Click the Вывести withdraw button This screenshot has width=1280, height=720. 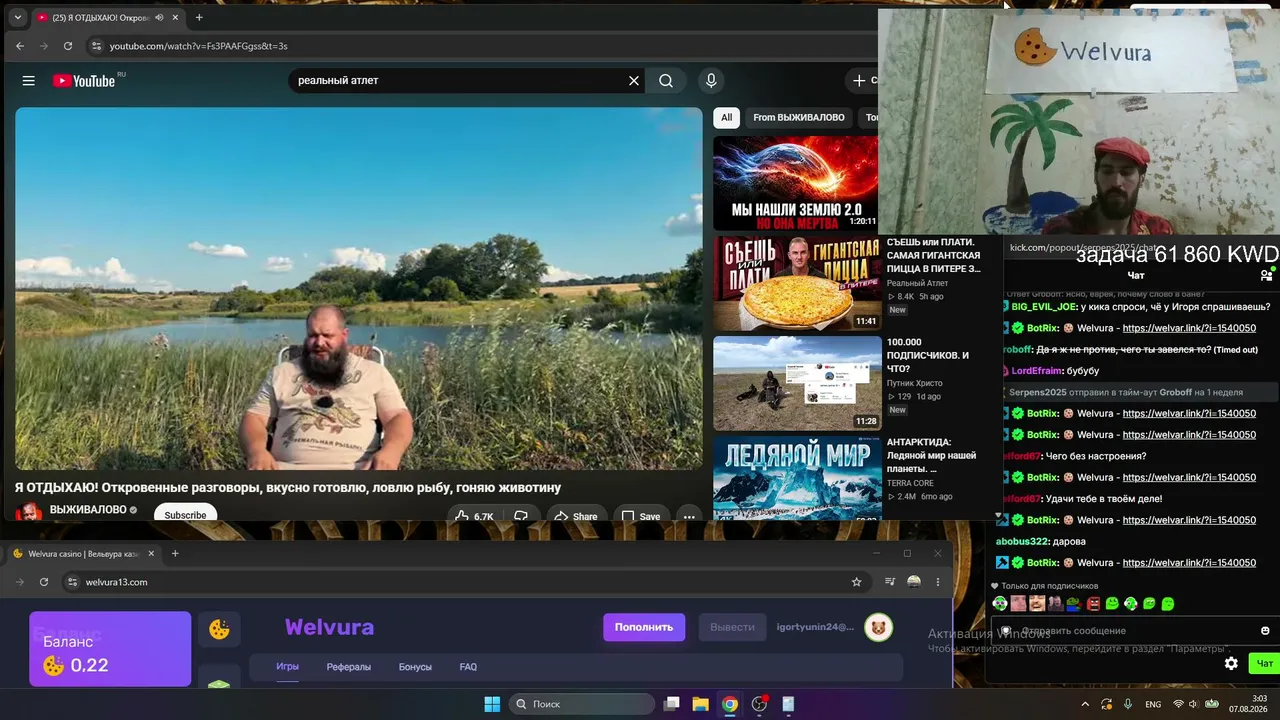[732, 627]
